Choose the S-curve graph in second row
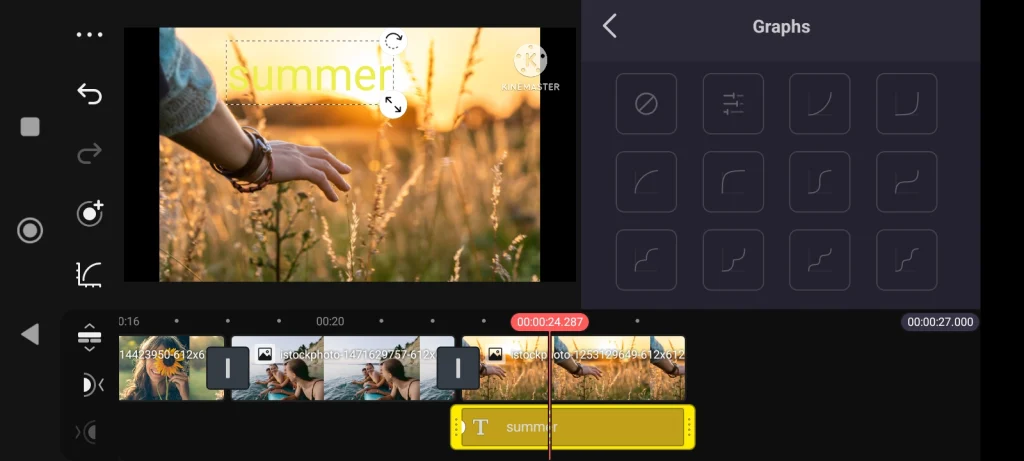 (x=820, y=182)
